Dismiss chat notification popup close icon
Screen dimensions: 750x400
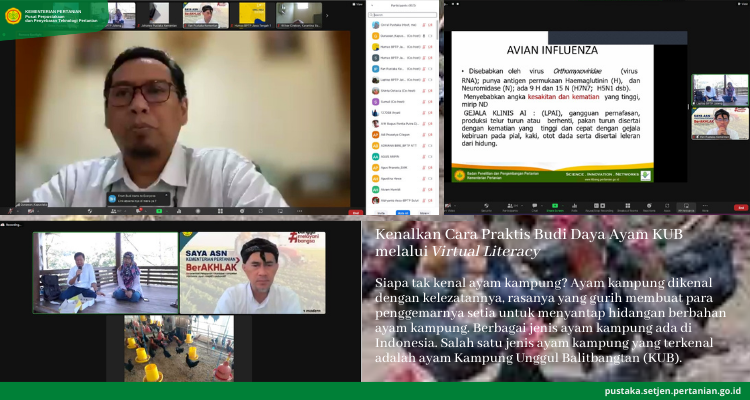point(166,196)
